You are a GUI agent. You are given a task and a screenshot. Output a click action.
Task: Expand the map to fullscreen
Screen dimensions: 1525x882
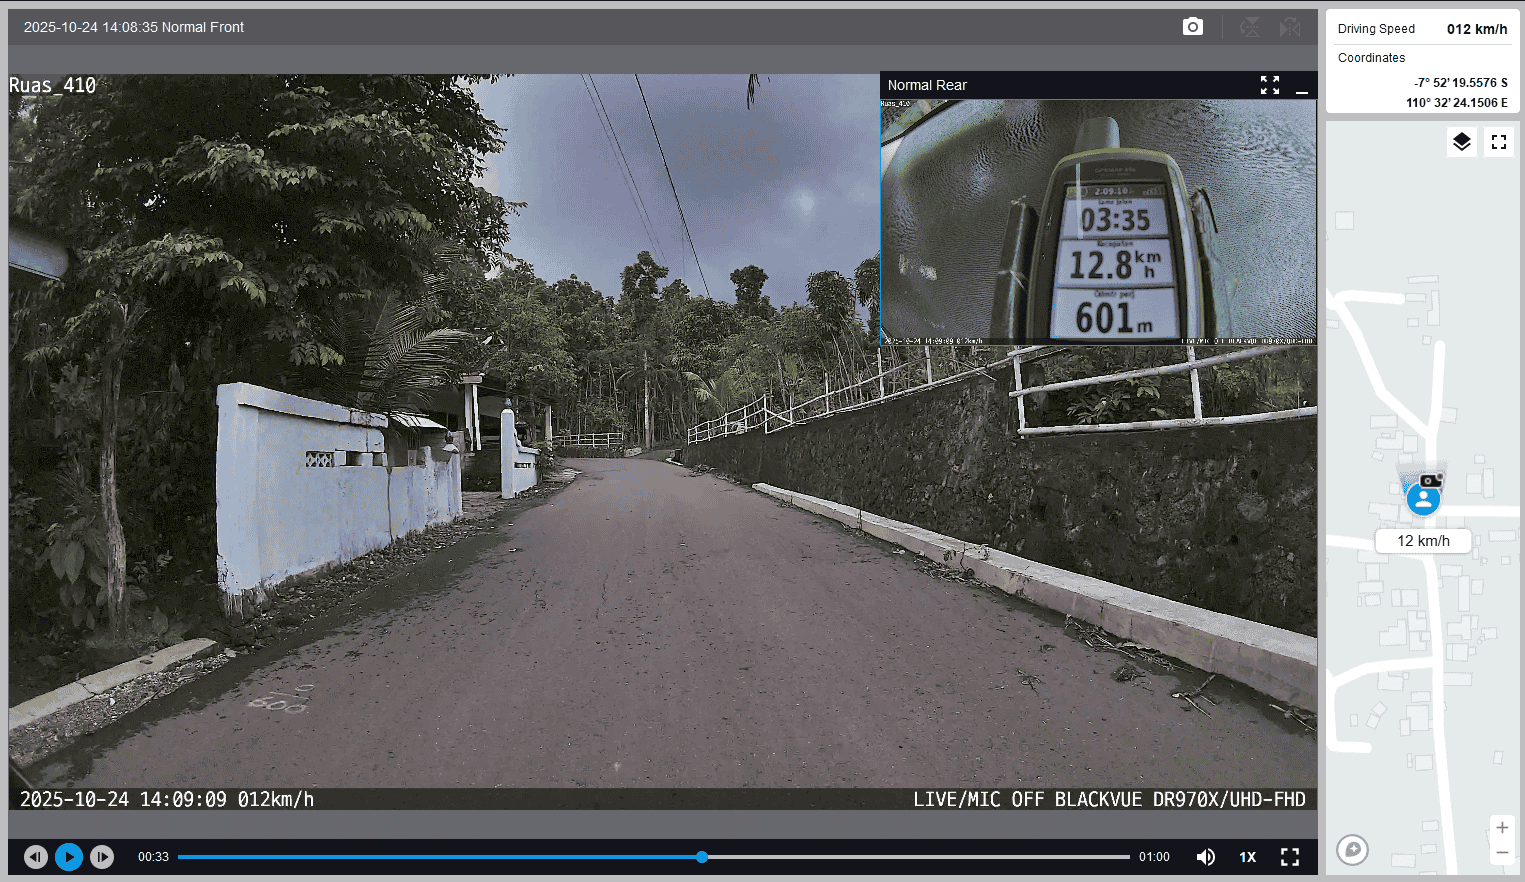tap(1498, 142)
